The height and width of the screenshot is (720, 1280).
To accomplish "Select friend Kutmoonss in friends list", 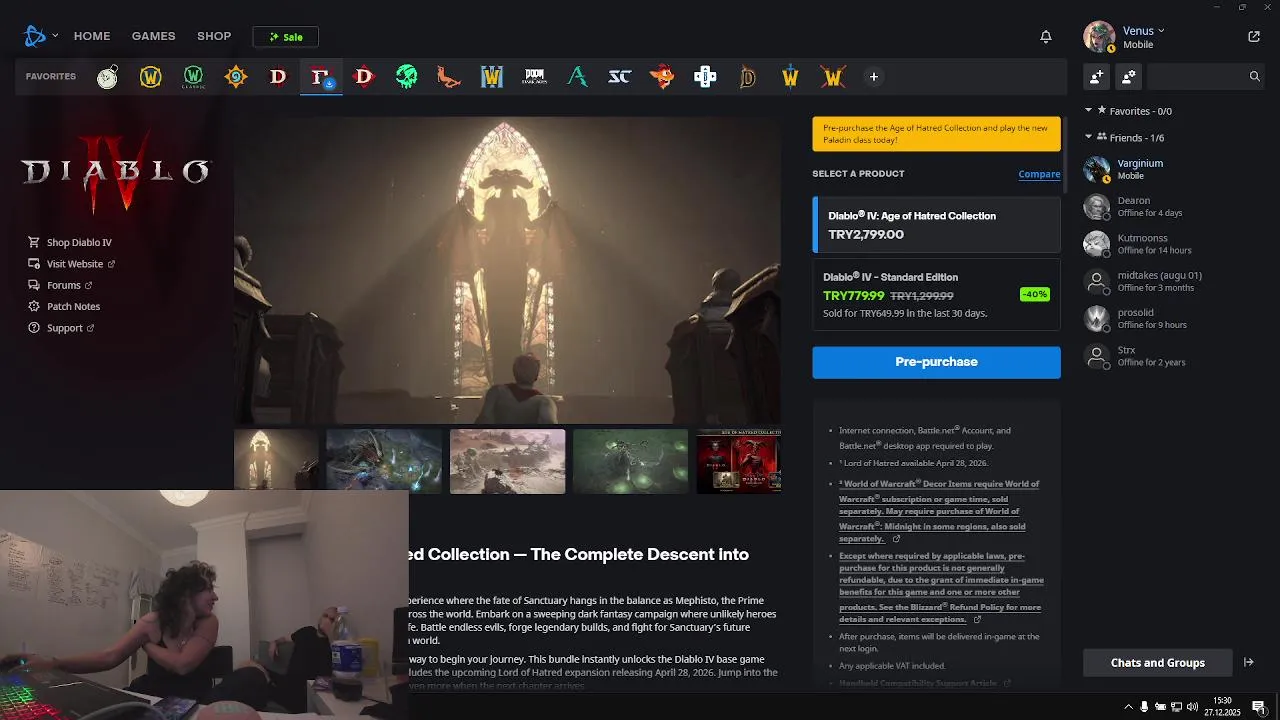I will click(1173, 244).
